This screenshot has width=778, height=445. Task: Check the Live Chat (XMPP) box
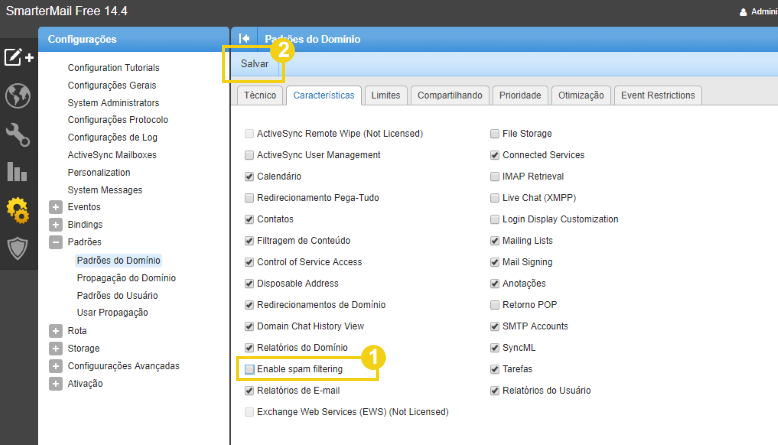pyautogui.click(x=495, y=198)
